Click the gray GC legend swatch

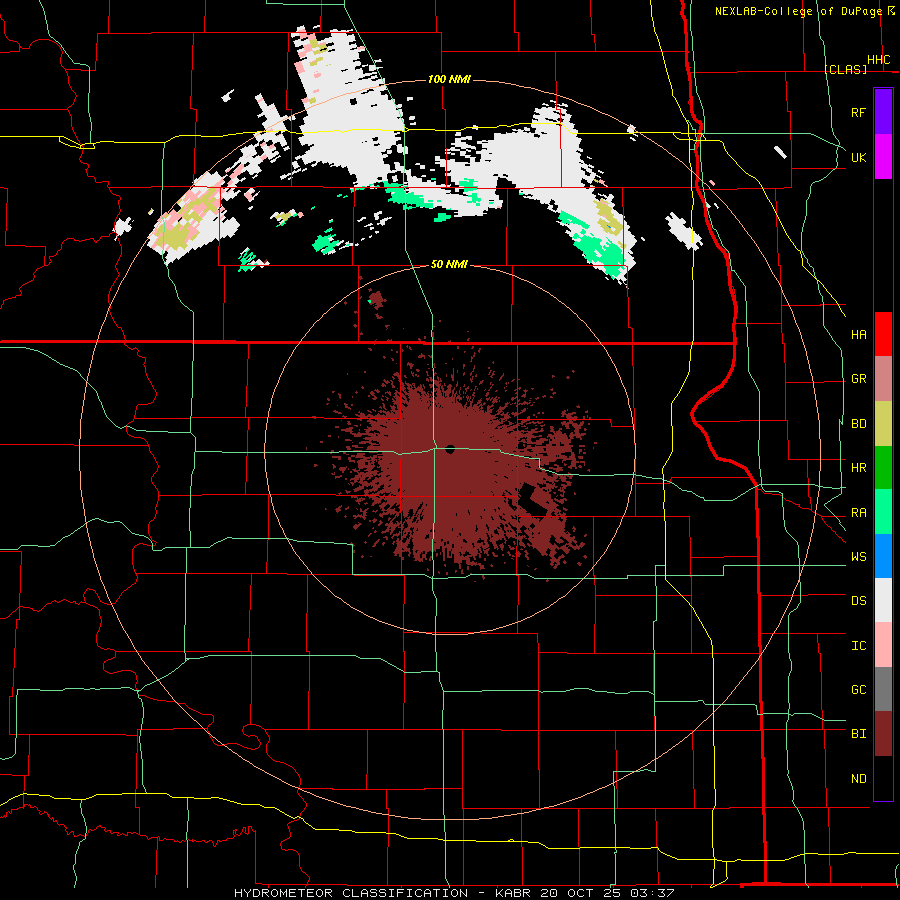pyautogui.click(x=883, y=689)
